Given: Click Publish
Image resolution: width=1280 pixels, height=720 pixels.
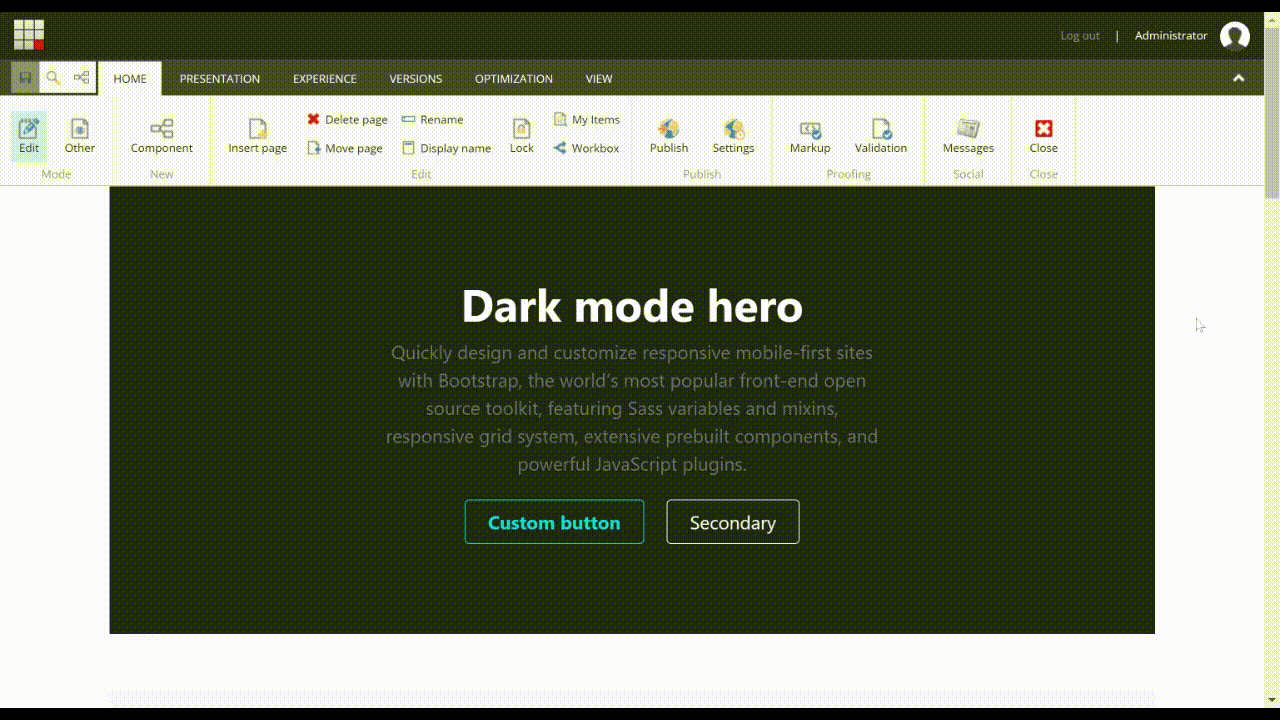Looking at the screenshot, I should [x=669, y=136].
